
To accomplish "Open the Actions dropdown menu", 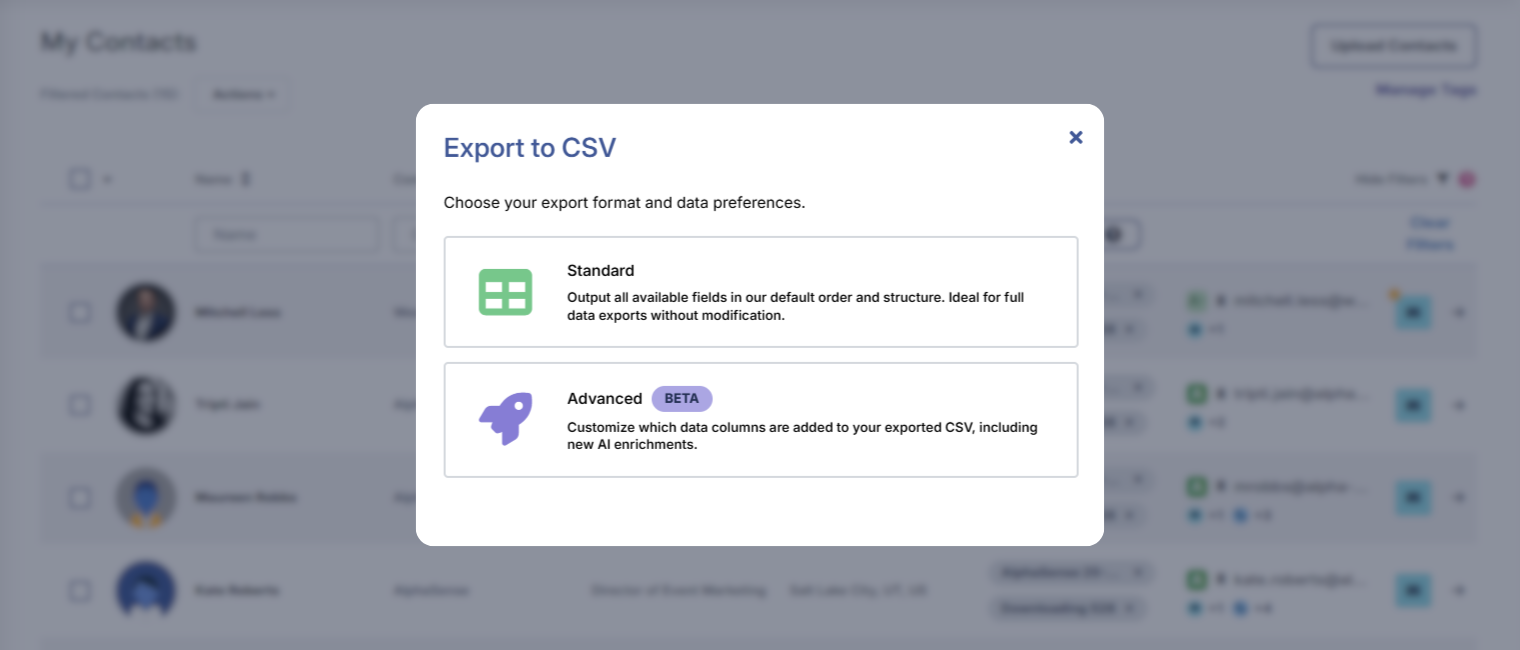I will click(241, 93).
